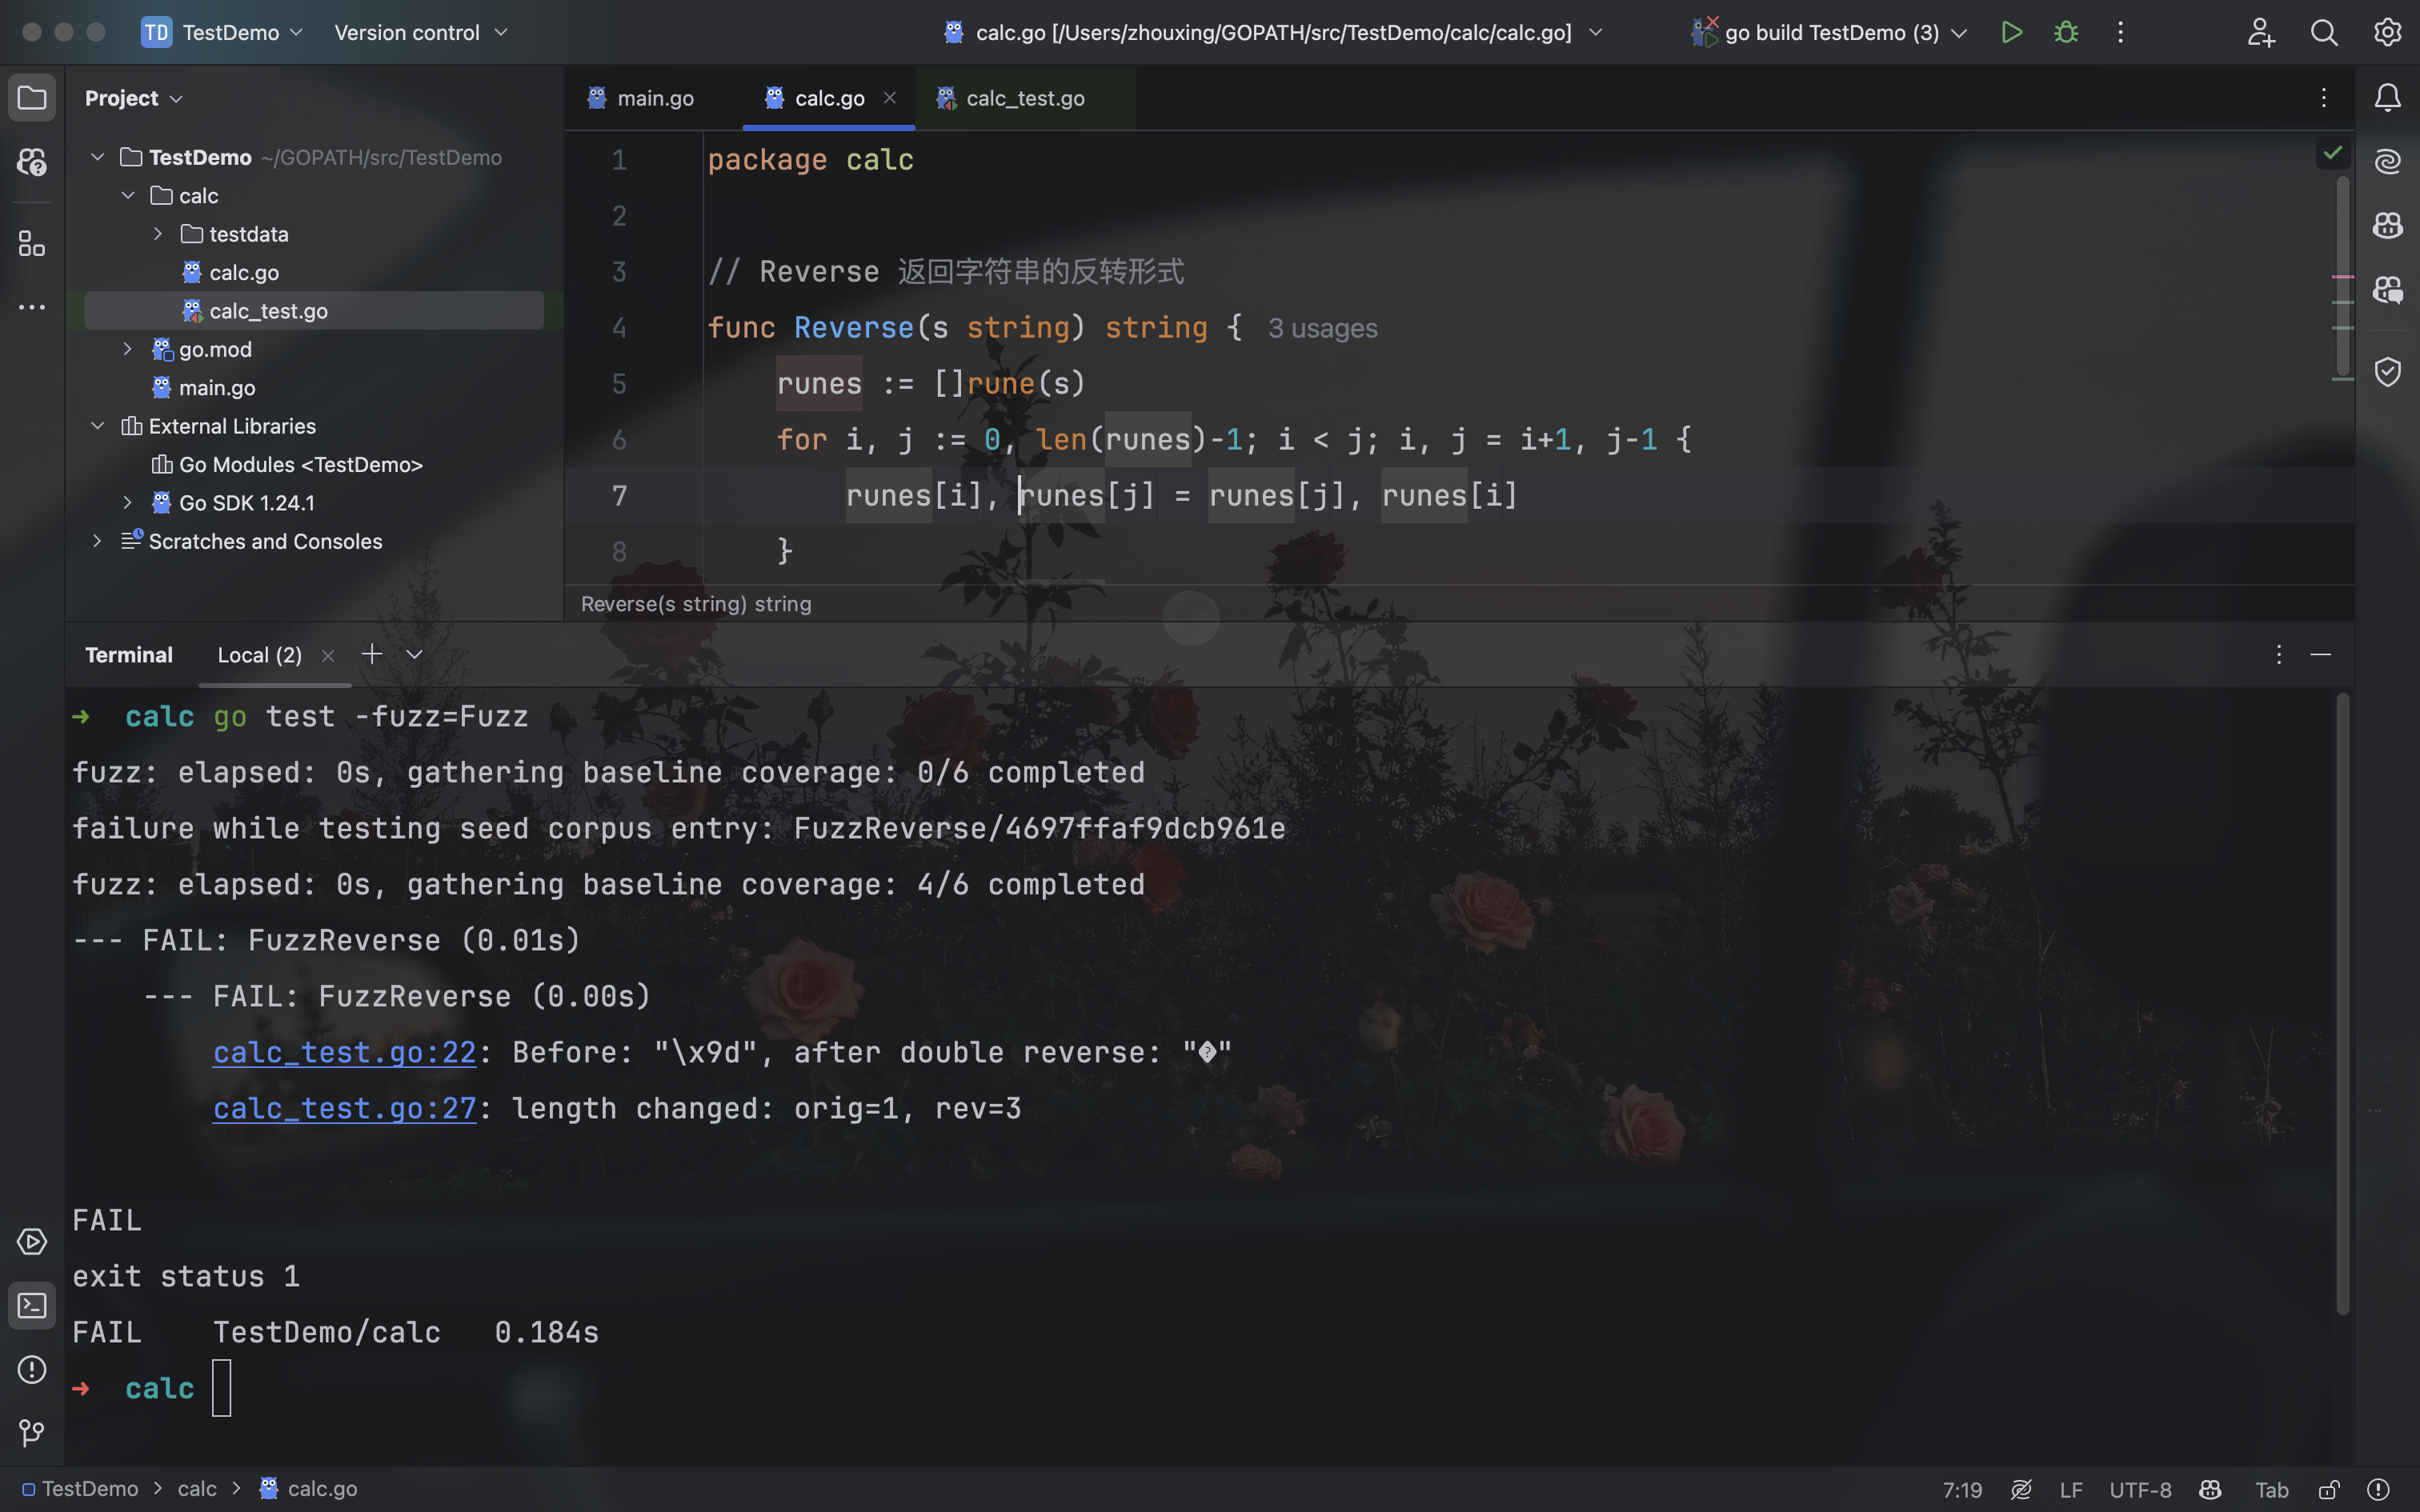Open the calc_test.go:22 link in terminal

(x=344, y=1052)
